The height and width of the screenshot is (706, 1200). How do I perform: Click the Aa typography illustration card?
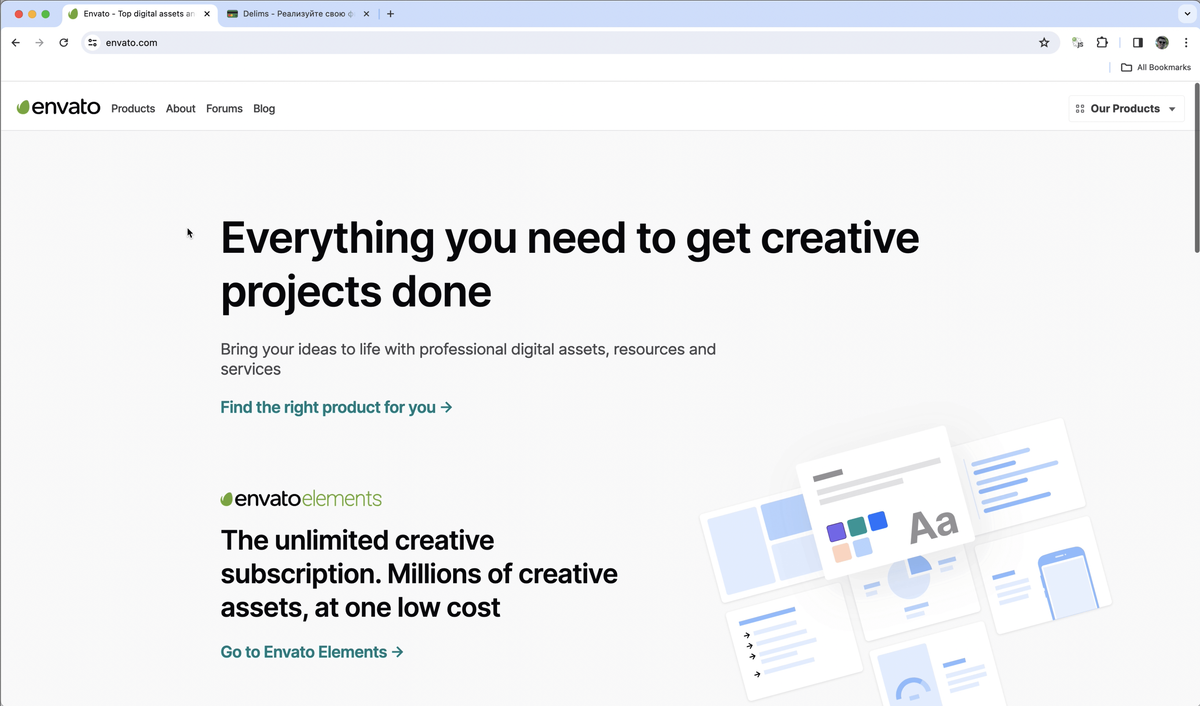[884, 504]
